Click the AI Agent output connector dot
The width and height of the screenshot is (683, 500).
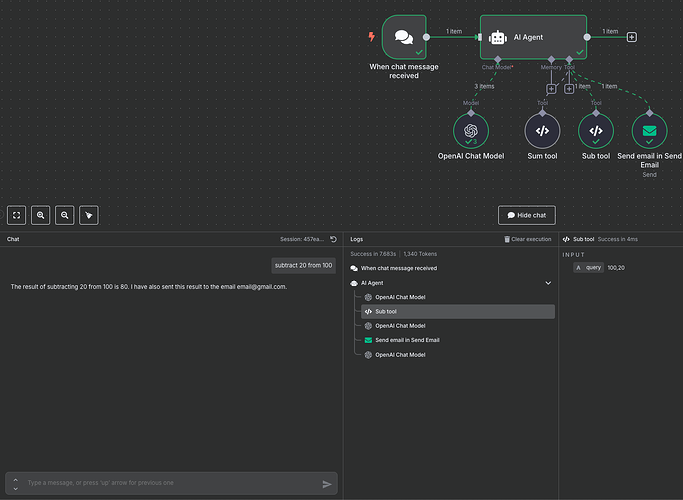pyautogui.click(x=587, y=37)
